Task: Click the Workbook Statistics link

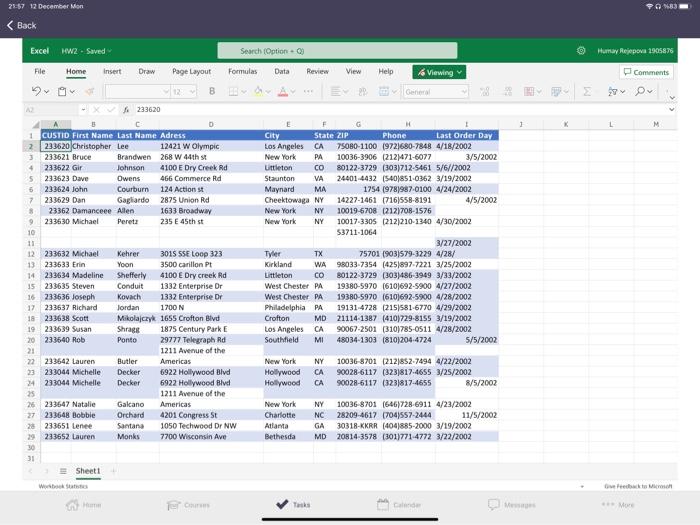Action: click(63, 486)
